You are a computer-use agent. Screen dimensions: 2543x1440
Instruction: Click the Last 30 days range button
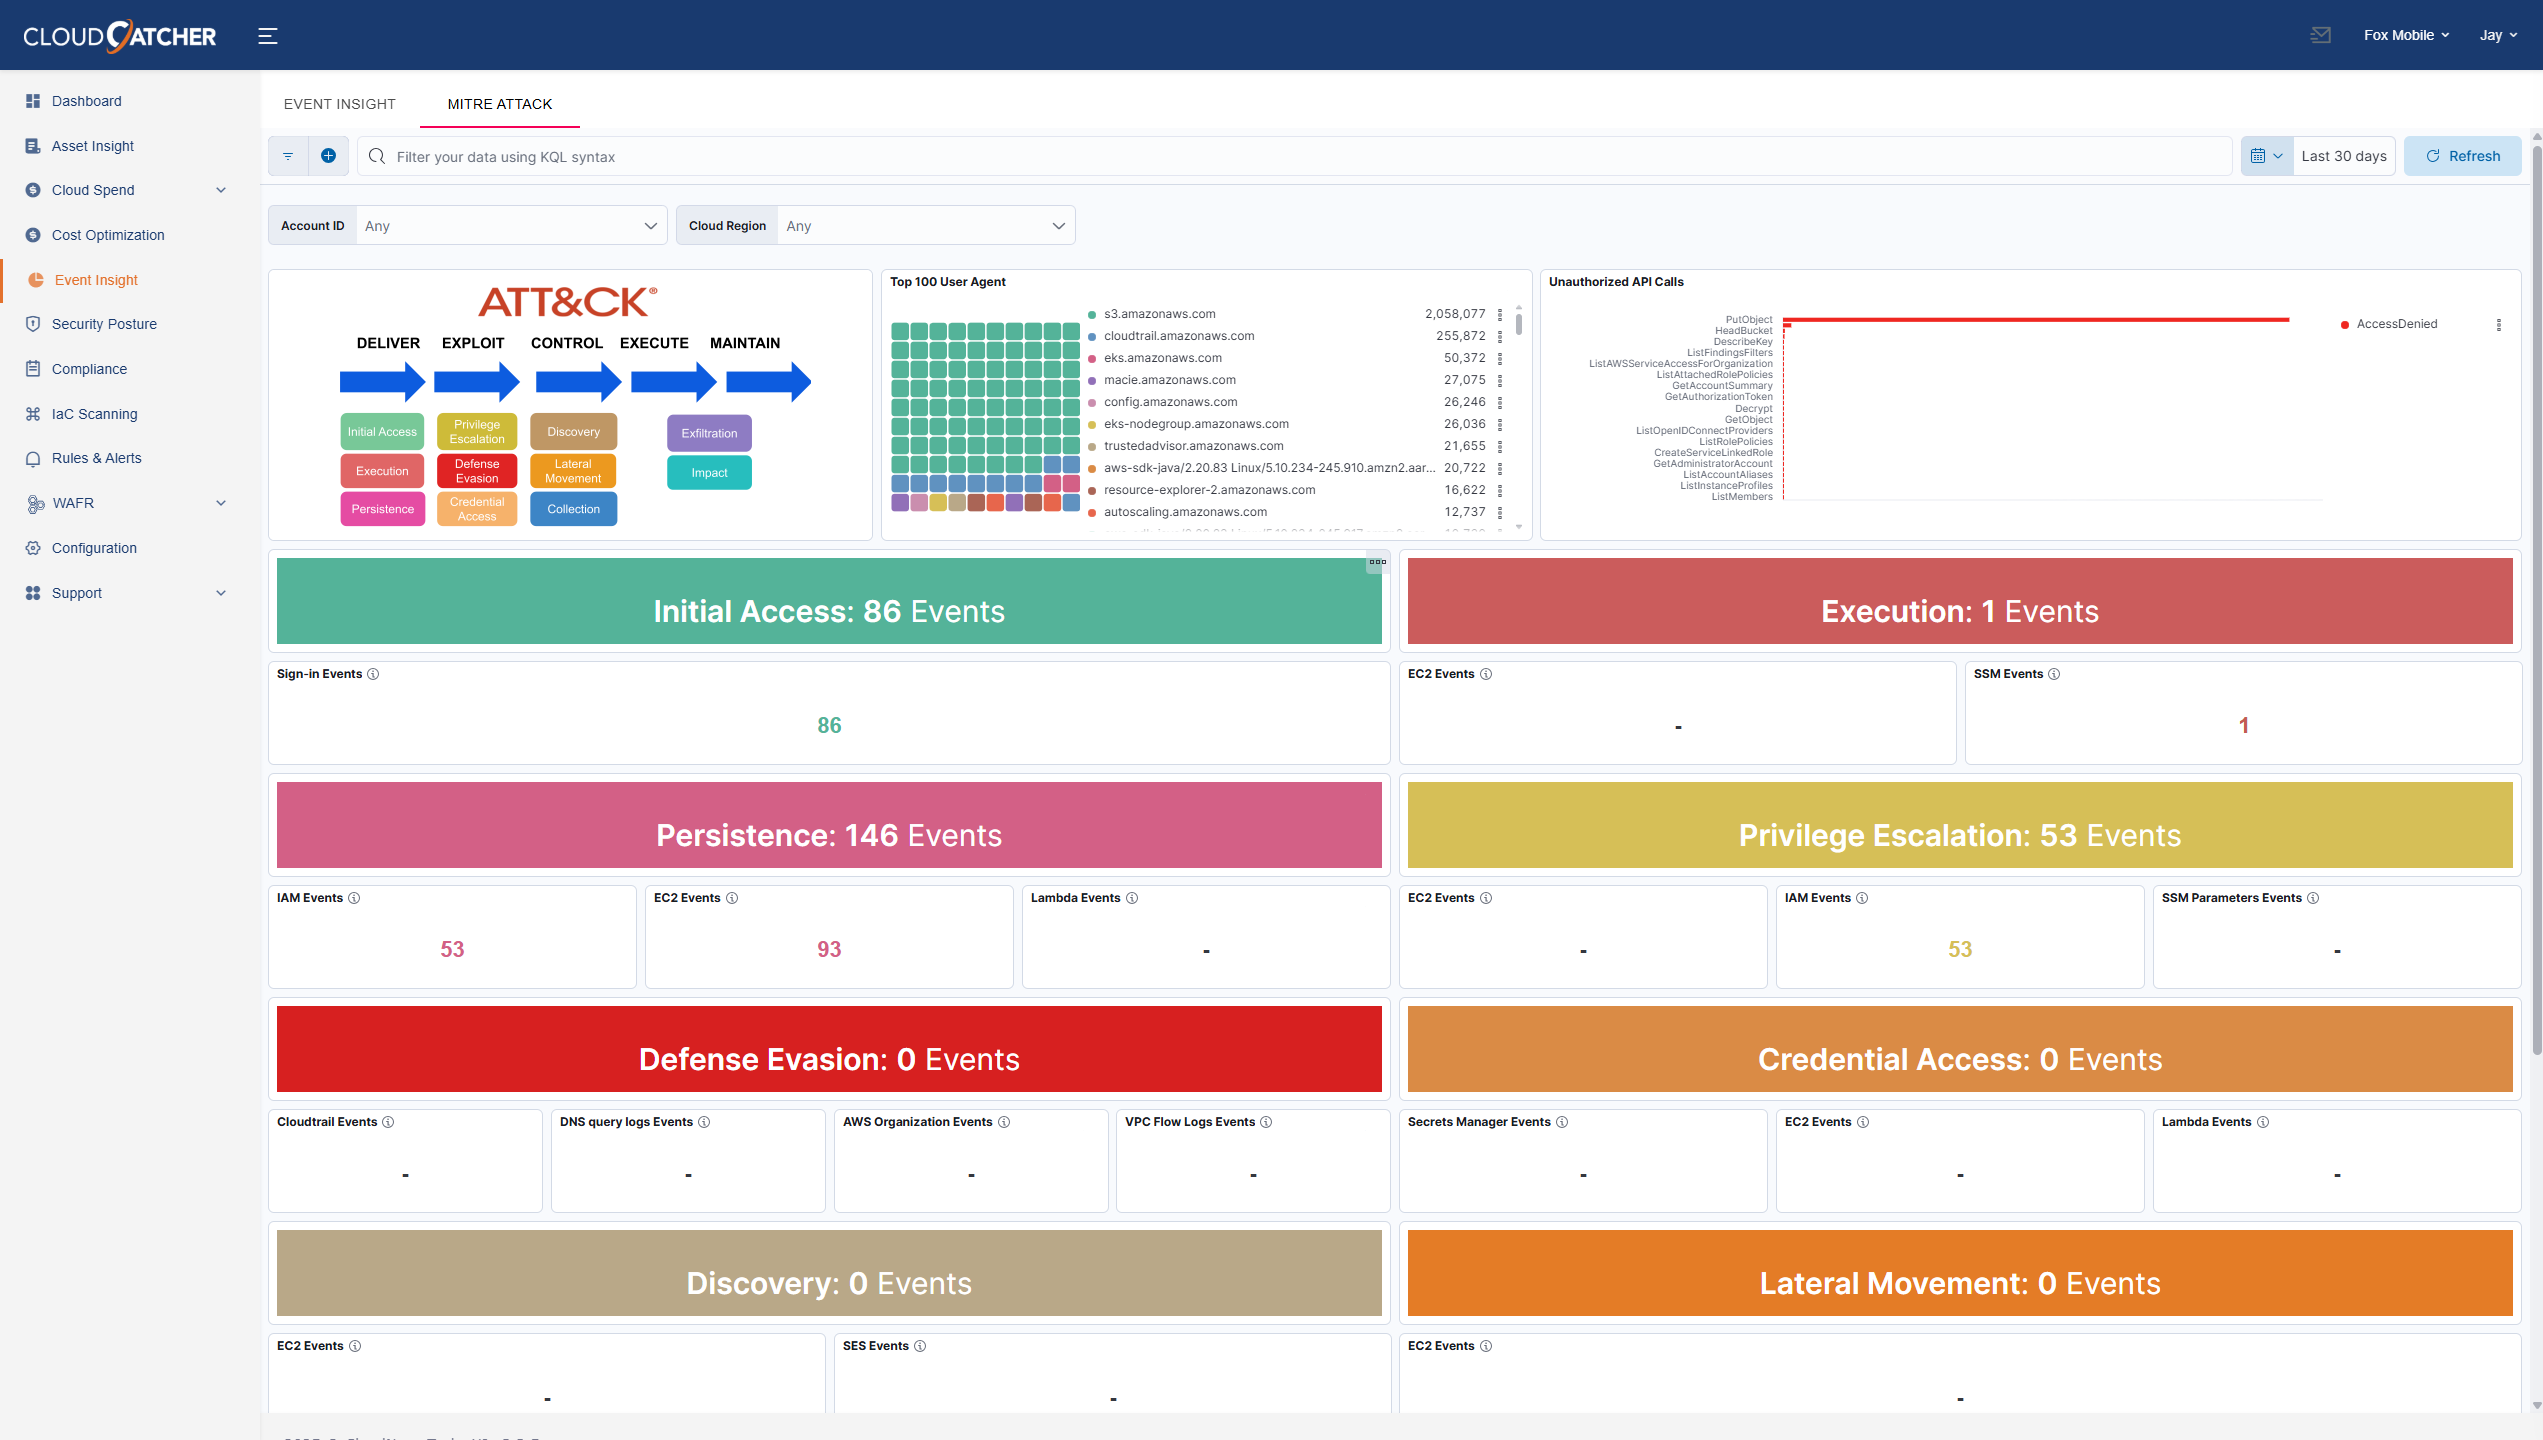(2344, 156)
